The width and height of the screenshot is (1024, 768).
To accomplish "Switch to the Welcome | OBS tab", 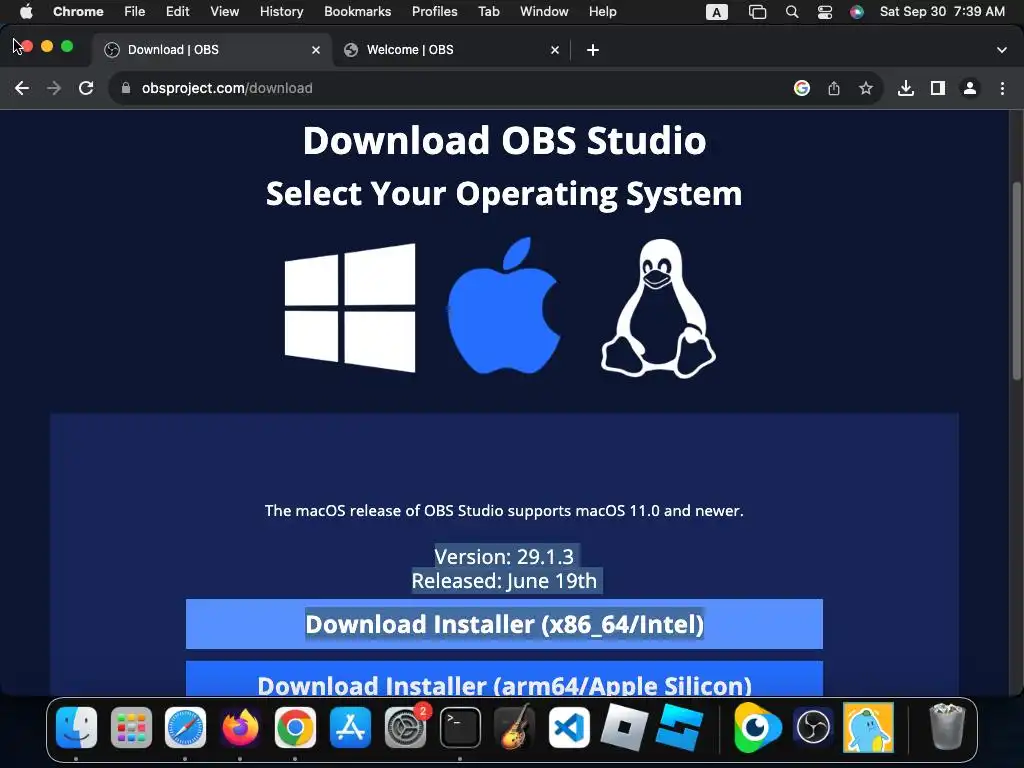I will pos(451,50).
